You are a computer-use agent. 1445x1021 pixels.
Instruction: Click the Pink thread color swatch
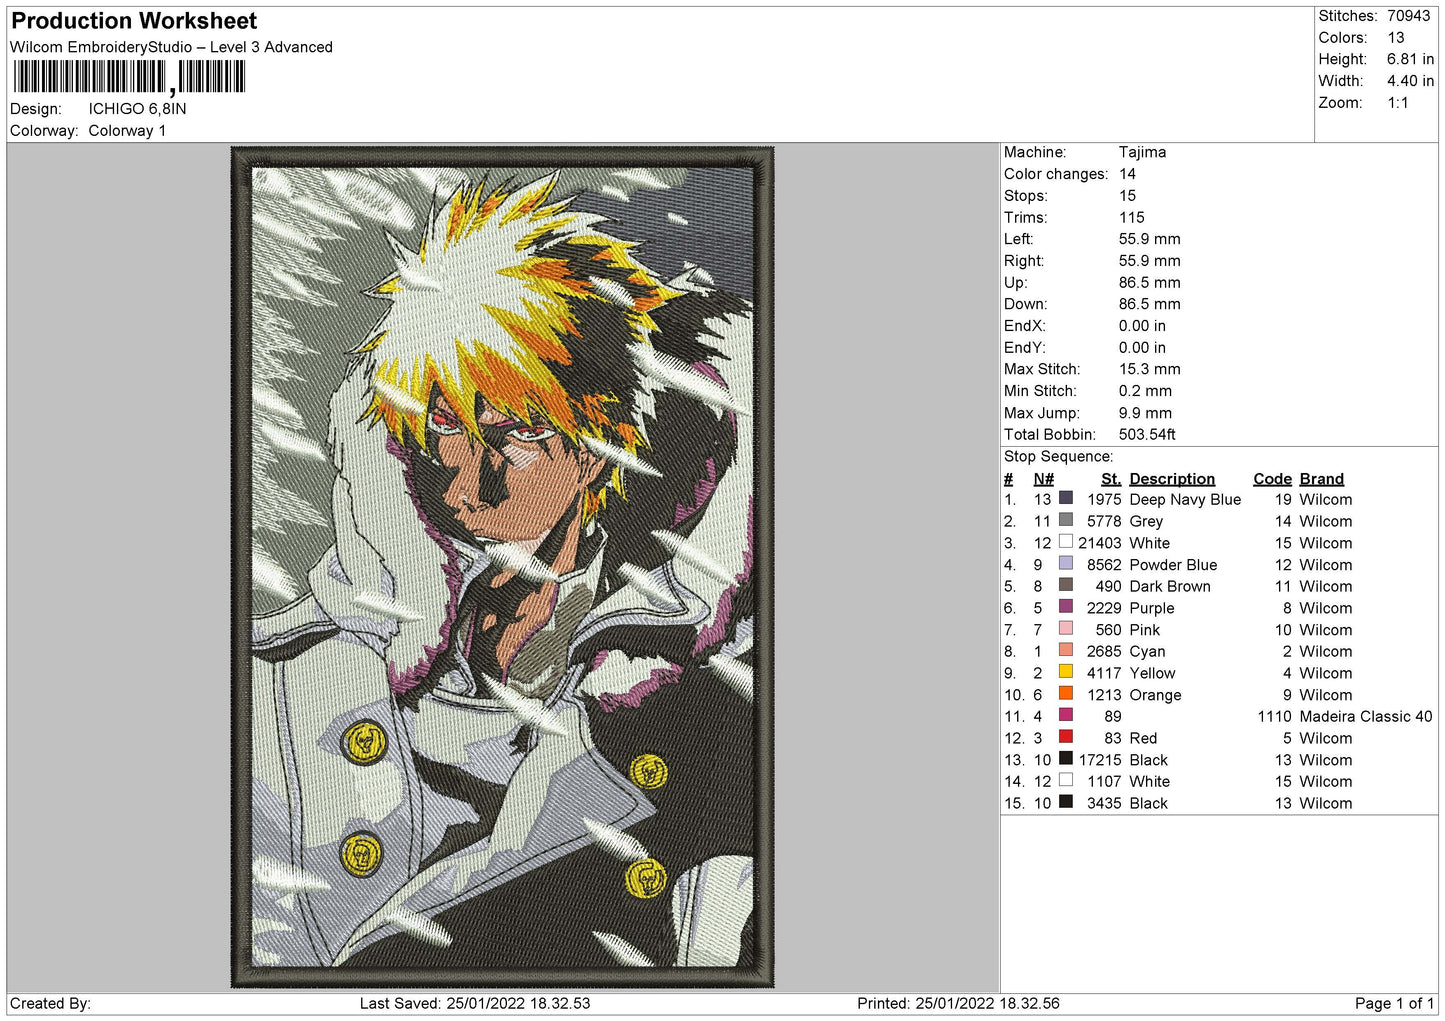1066,628
